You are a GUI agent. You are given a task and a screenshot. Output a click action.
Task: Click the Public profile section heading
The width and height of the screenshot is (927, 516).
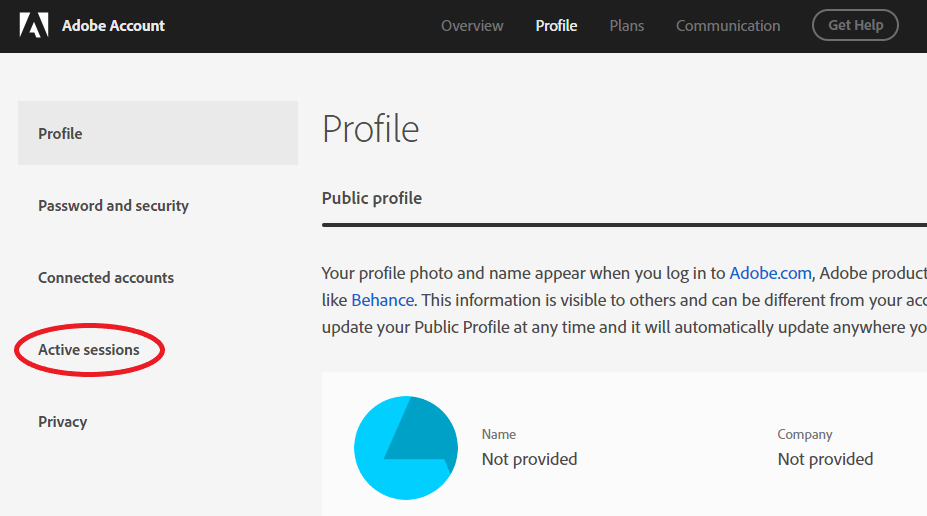click(x=372, y=198)
